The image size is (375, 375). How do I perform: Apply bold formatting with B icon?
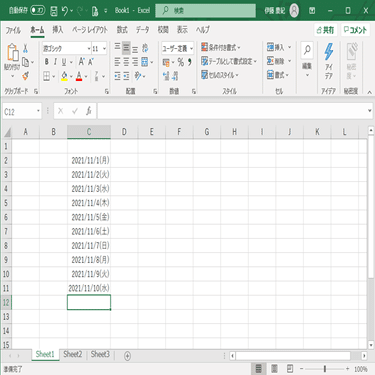(x=47, y=62)
